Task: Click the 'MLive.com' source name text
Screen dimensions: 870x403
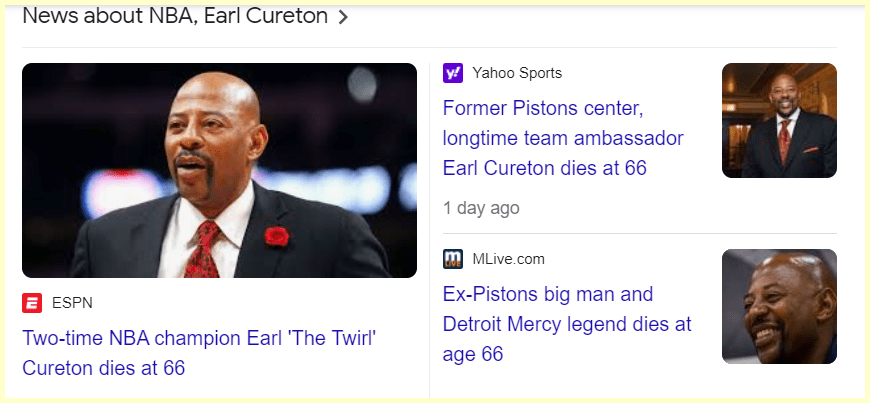Action: click(509, 259)
